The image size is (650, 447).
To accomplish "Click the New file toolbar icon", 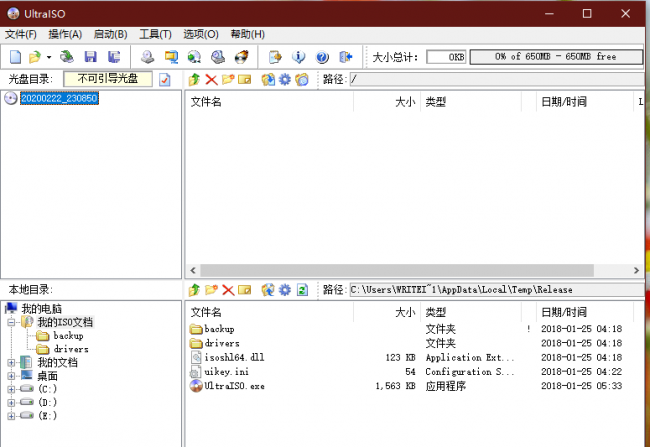I will click(x=15, y=57).
